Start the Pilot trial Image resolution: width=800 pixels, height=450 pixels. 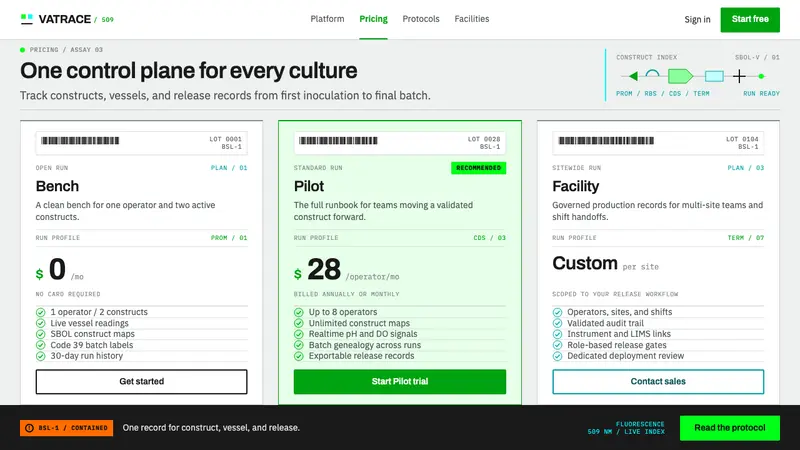coord(399,382)
